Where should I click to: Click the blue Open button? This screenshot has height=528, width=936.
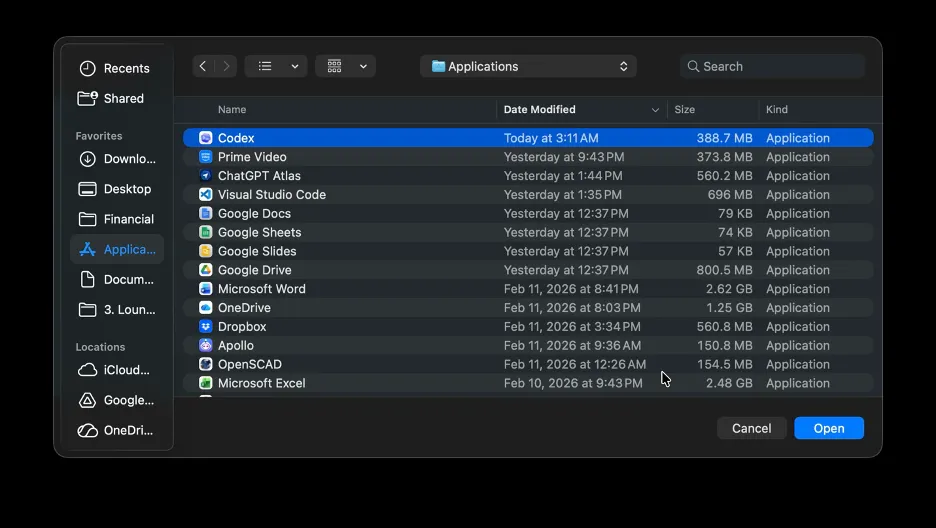(x=829, y=428)
